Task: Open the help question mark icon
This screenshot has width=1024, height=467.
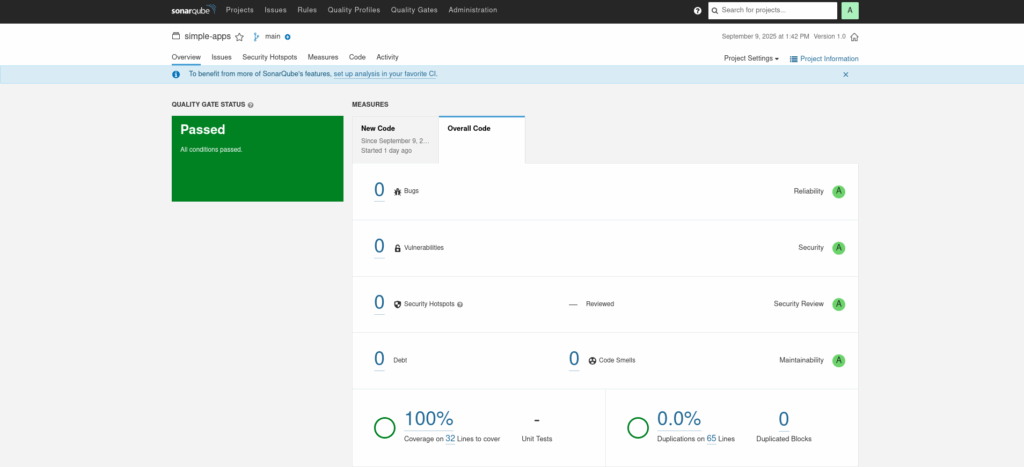Action: click(698, 10)
